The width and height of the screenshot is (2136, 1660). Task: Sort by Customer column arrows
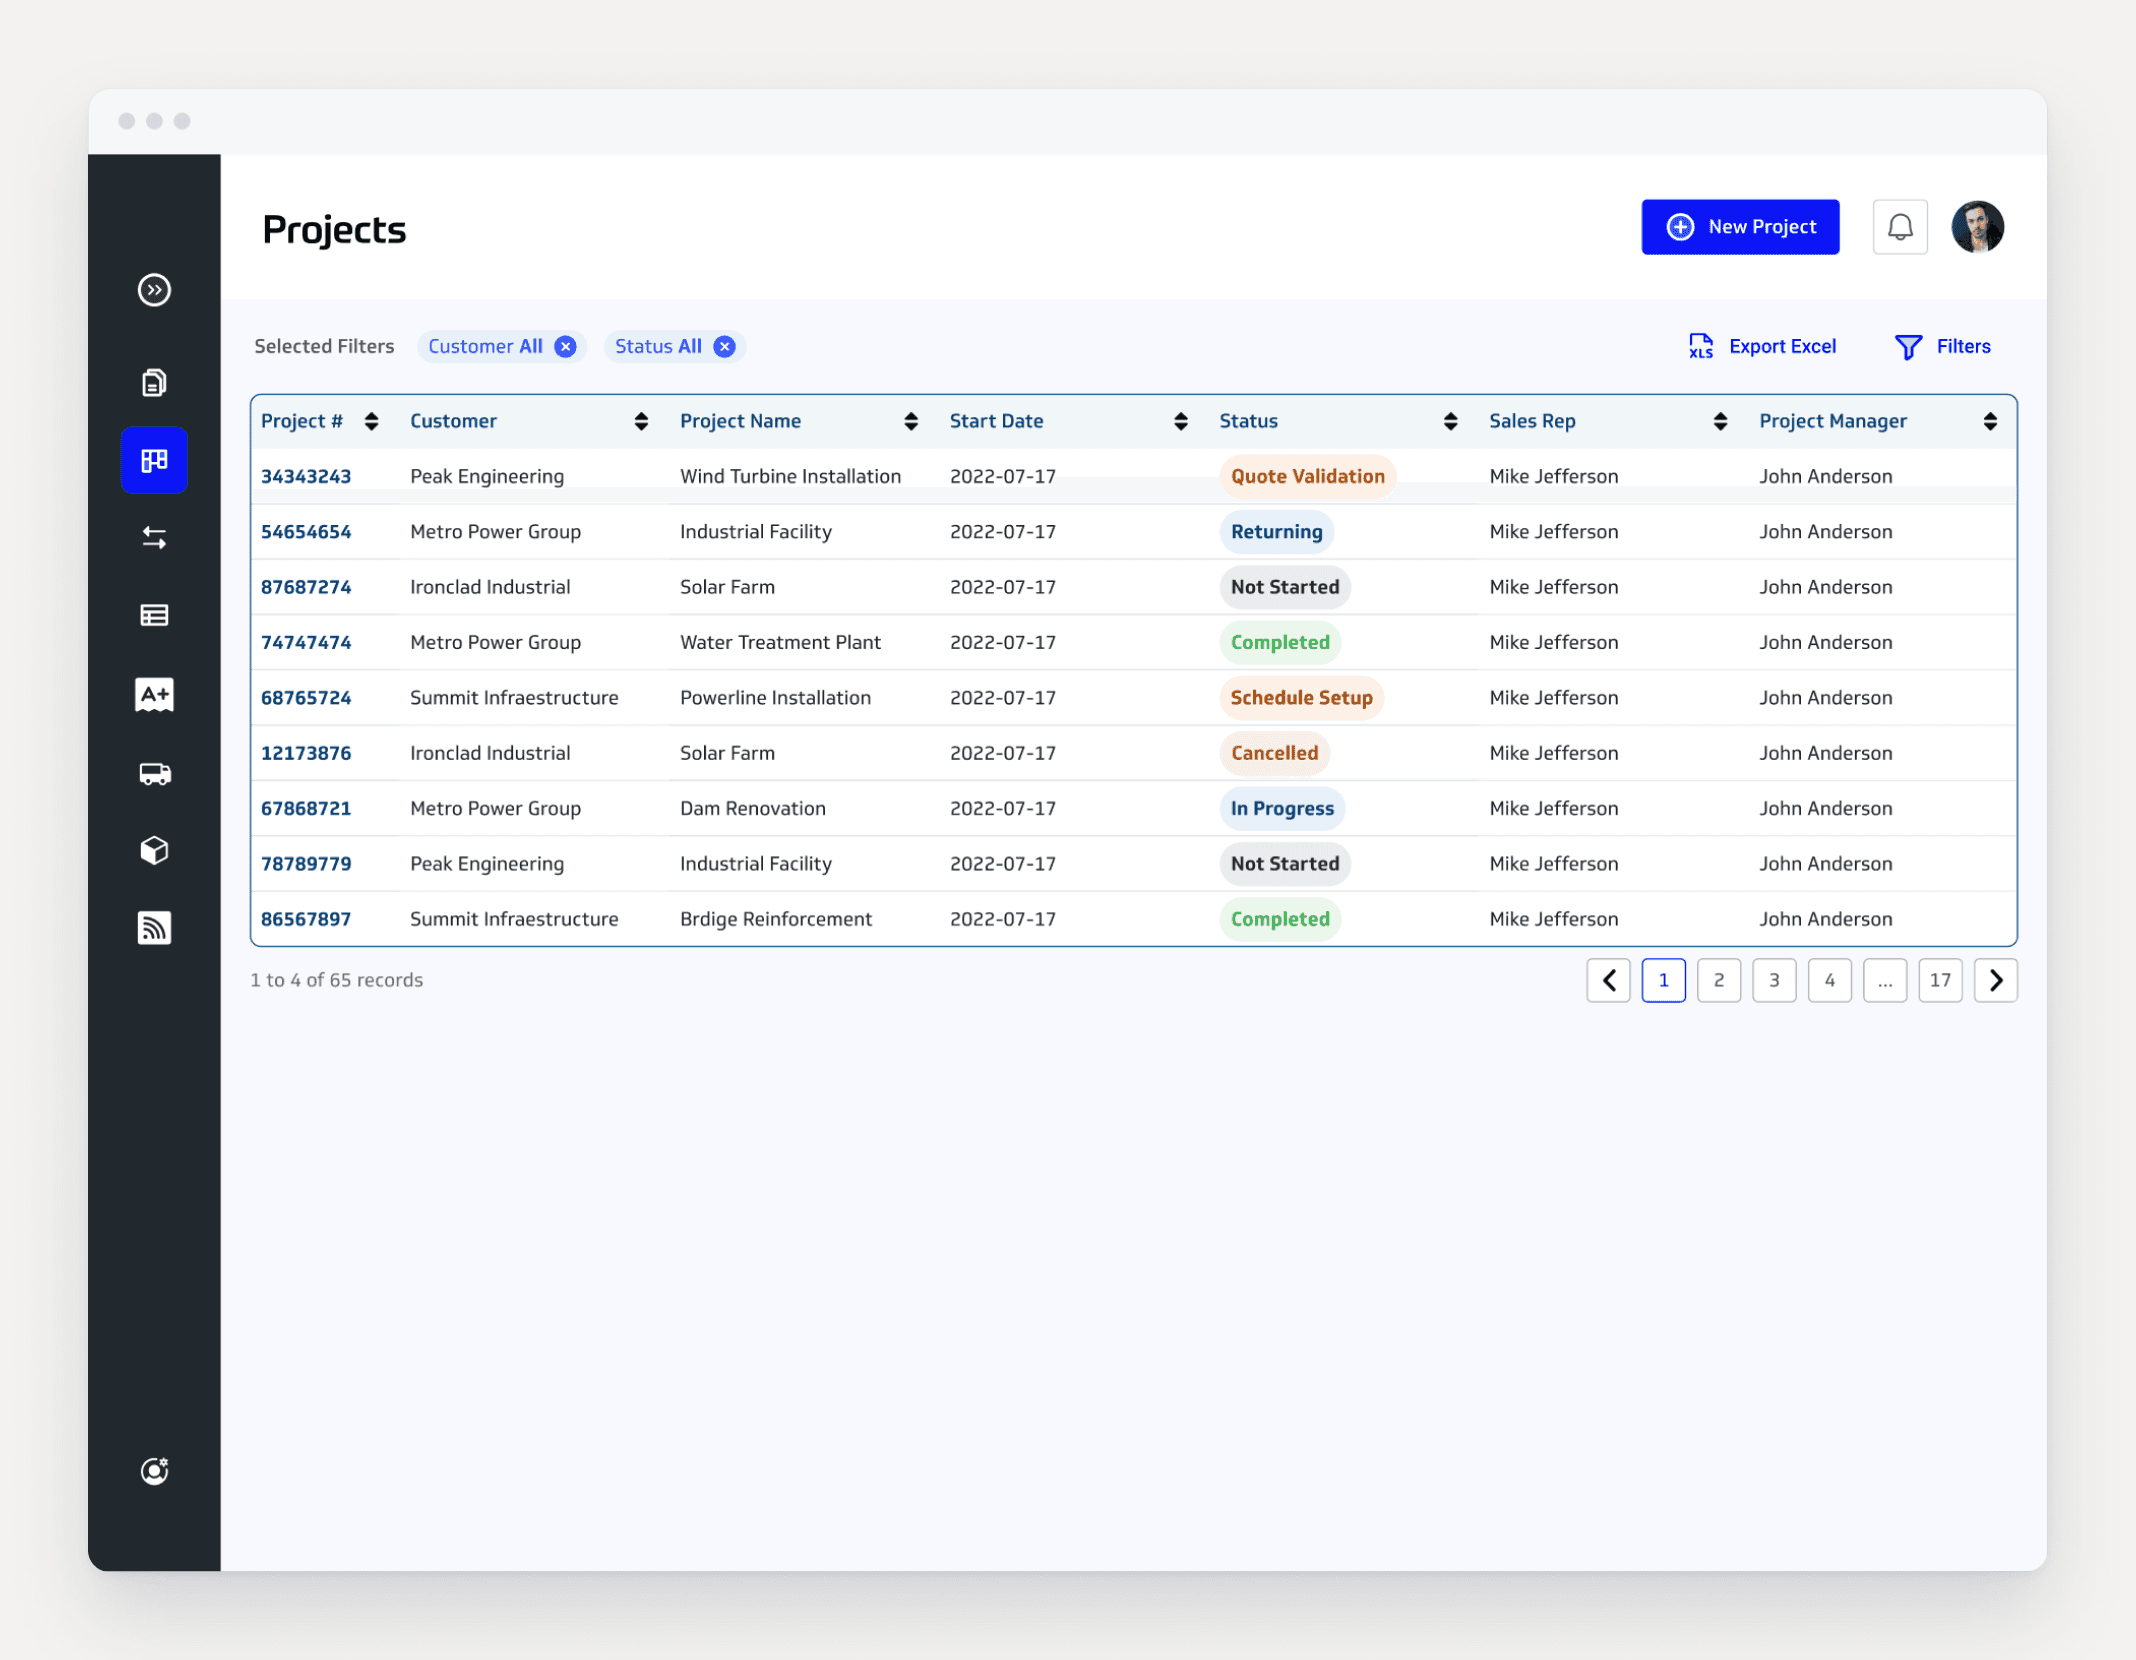click(641, 421)
